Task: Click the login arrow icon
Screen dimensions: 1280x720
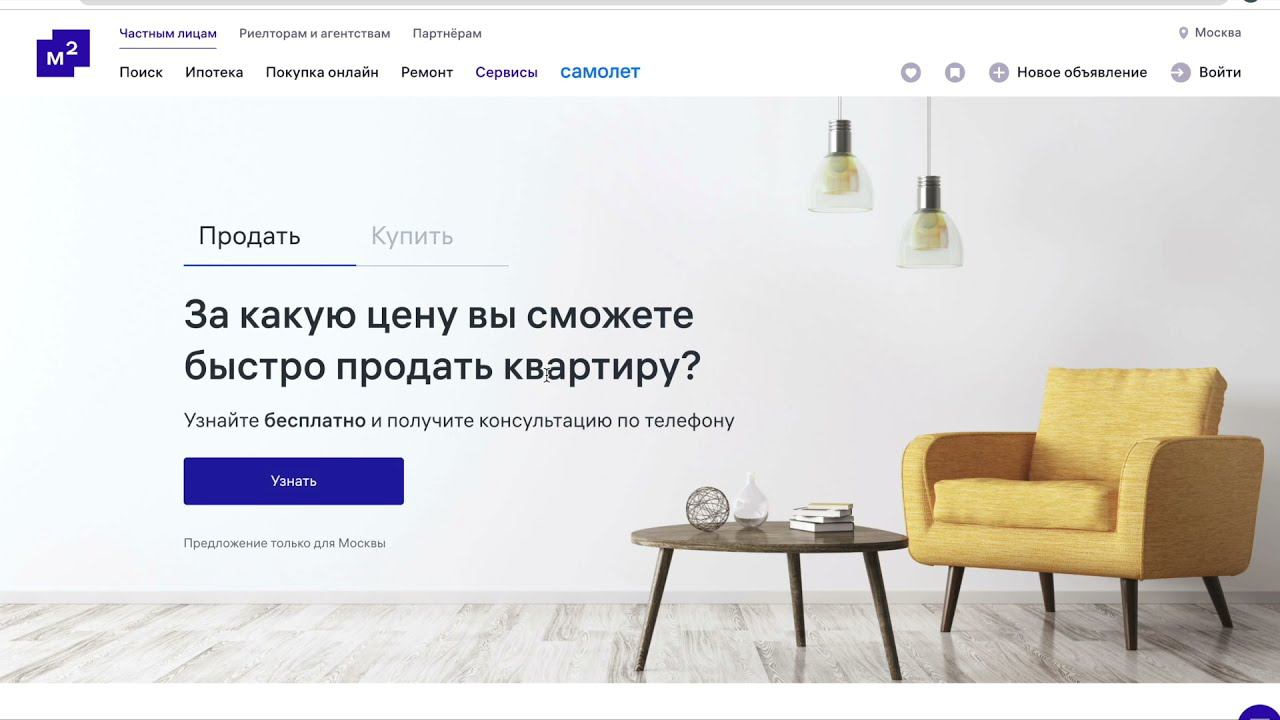Action: click(1181, 72)
